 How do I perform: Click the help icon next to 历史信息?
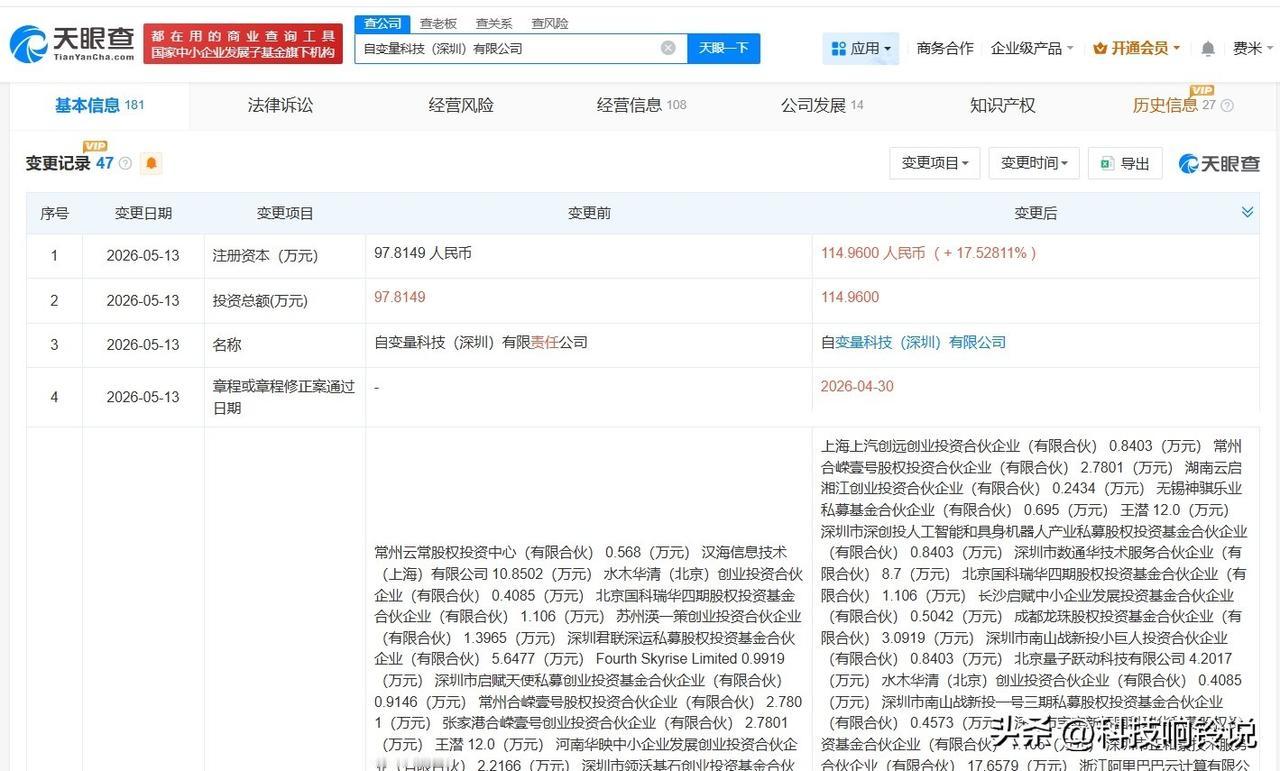coord(1227,105)
